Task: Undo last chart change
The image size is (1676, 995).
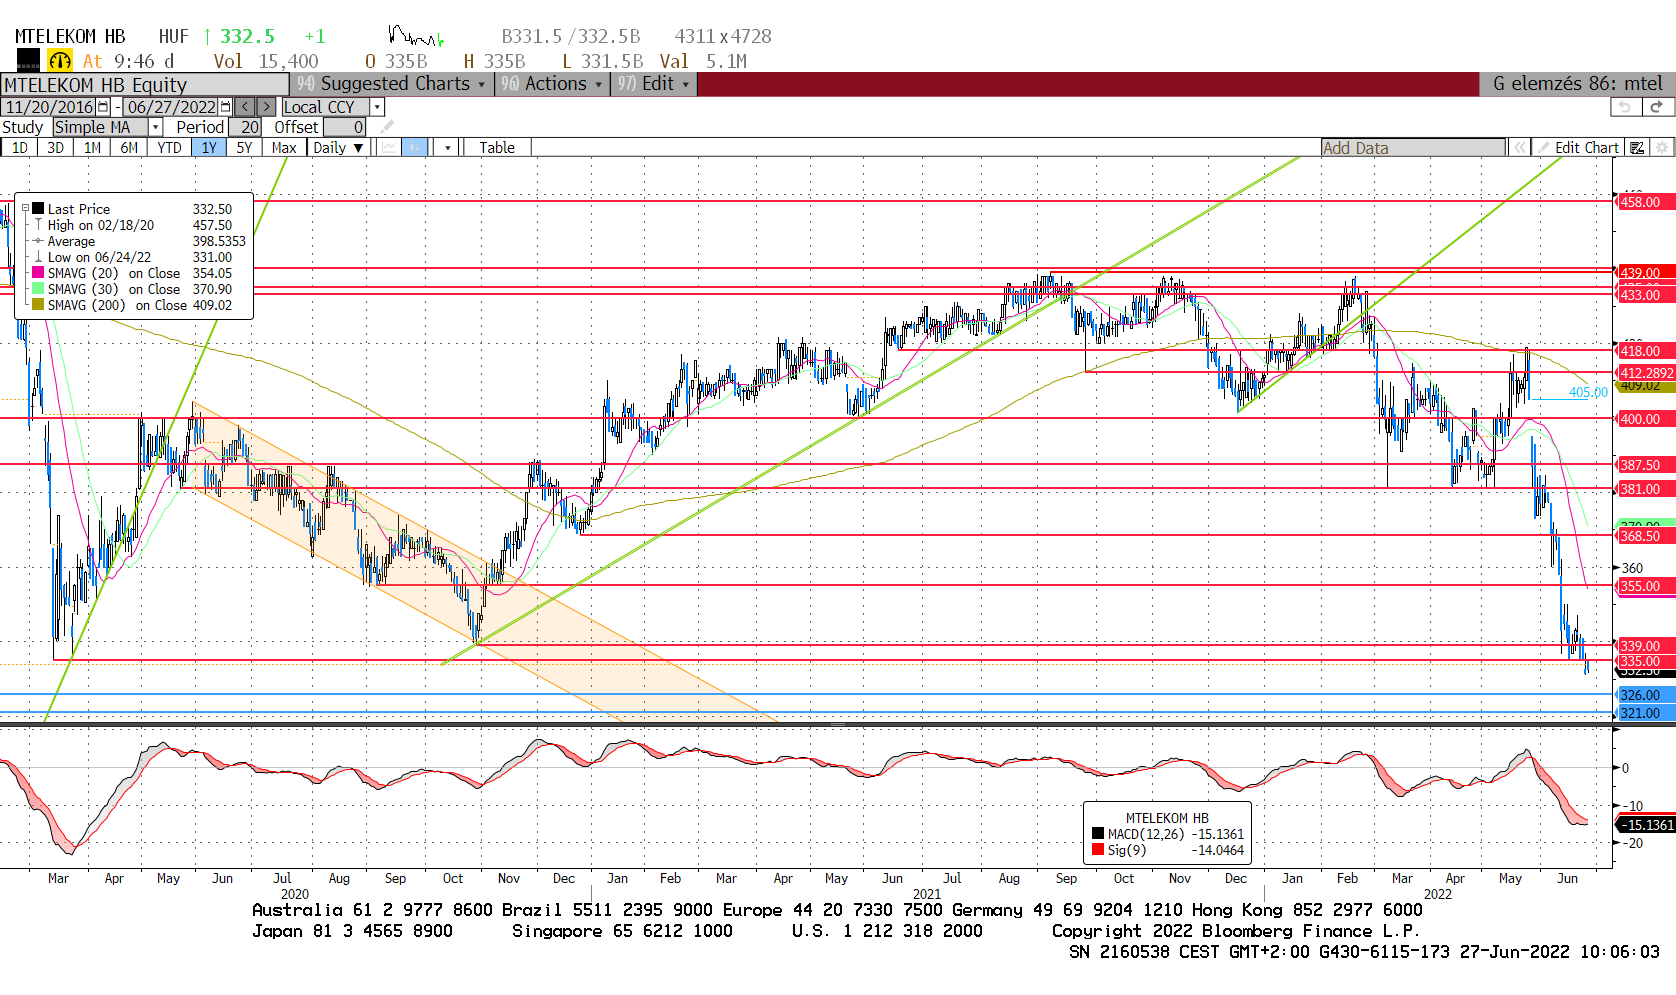Action: point(1626,107)
